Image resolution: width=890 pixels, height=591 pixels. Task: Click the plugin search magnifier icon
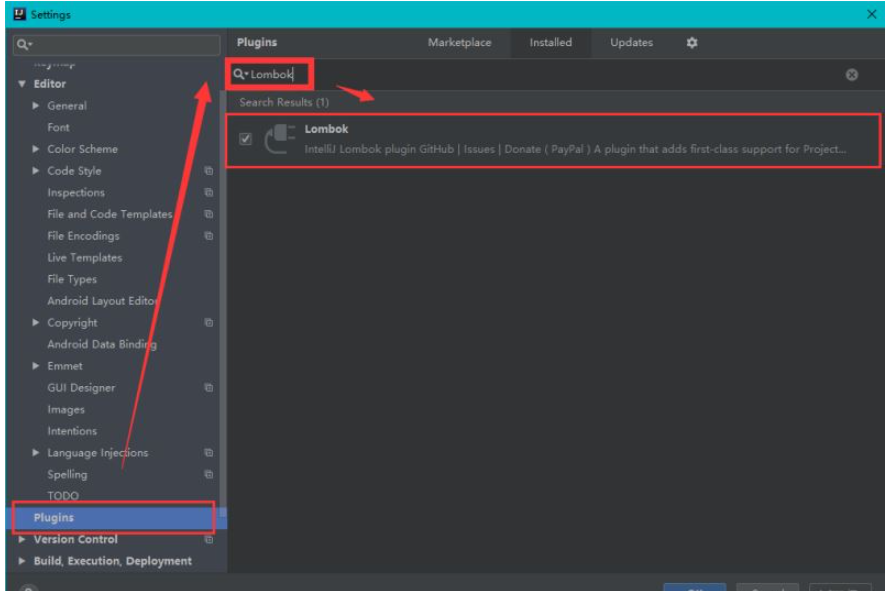(x=240, y=74)
